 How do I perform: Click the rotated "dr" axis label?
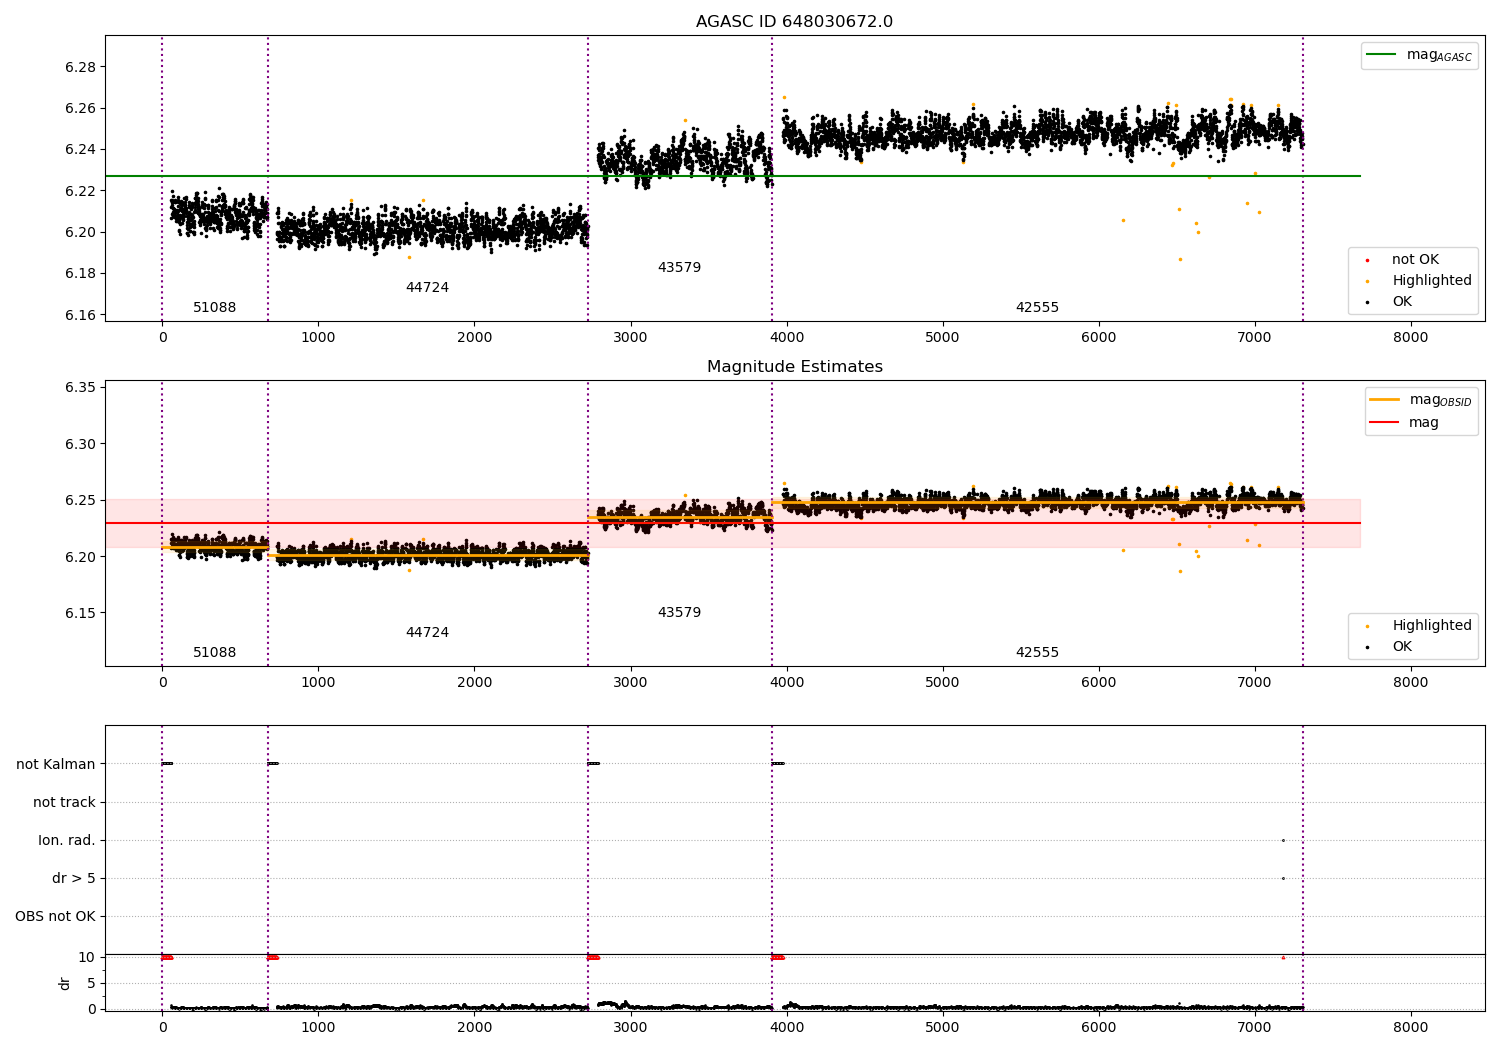(x=65, y=983)
